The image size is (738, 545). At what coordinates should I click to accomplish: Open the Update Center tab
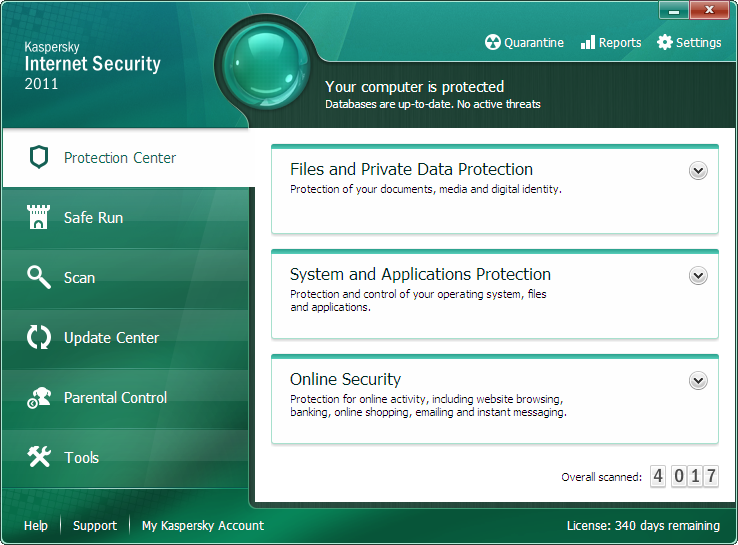click(111, 338)
